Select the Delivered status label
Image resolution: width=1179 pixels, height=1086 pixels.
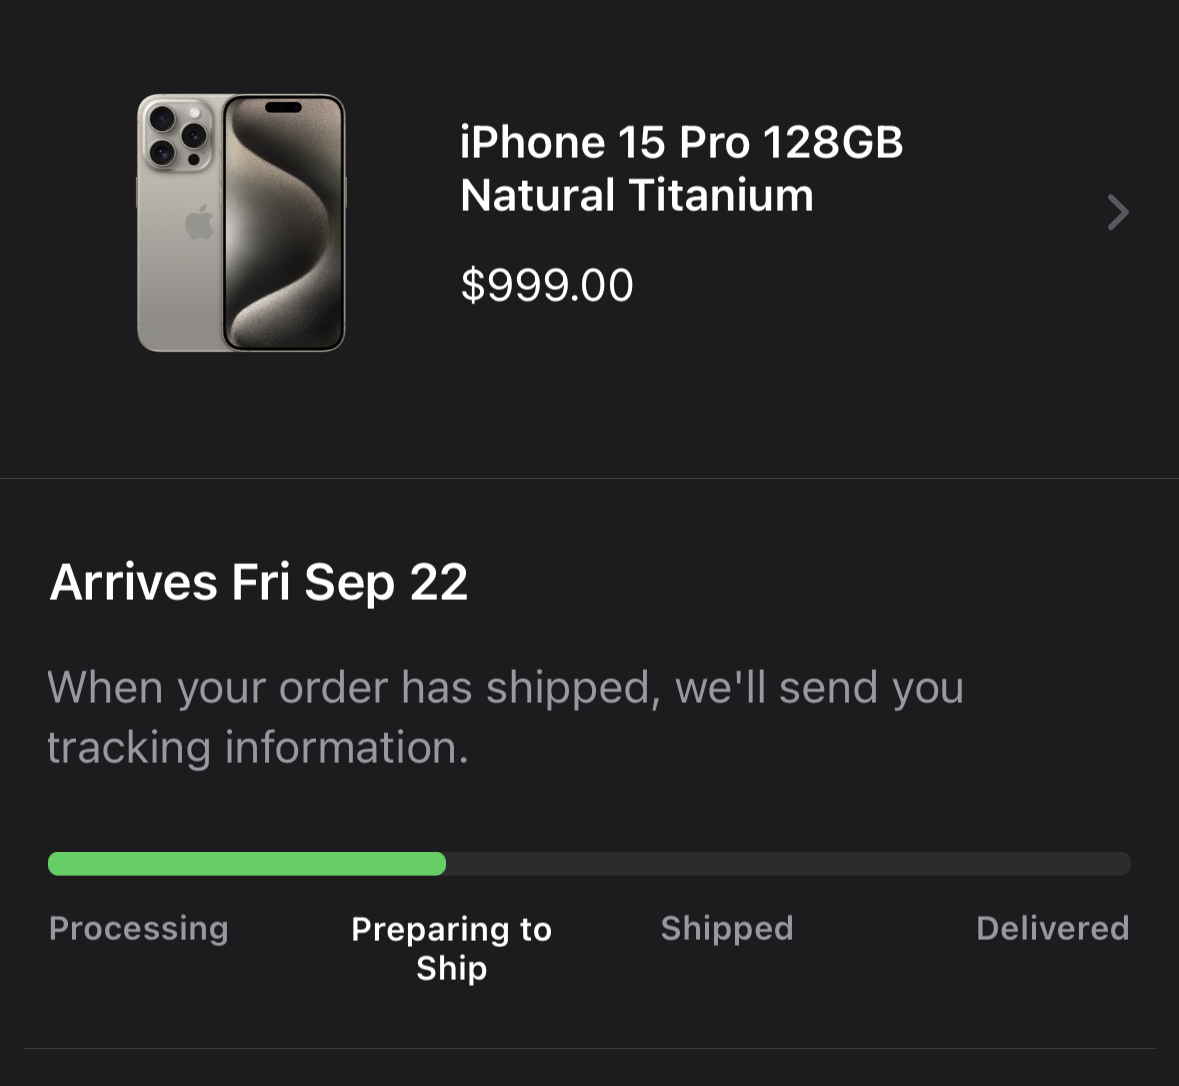[1053, 928]
